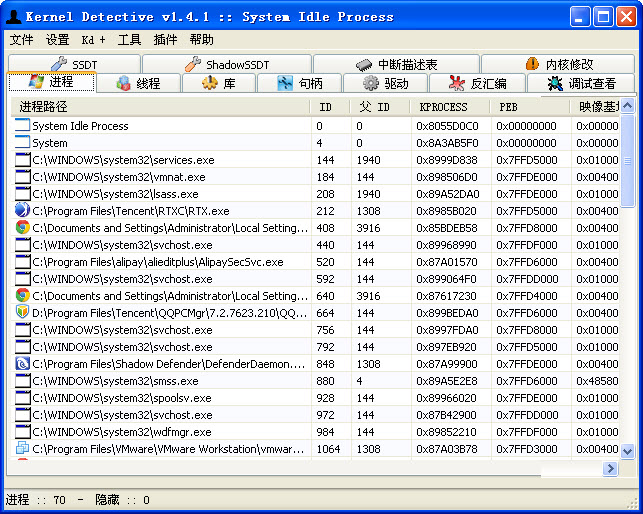This screenshot has width=643, height=514.
Task: Click the wrench icon on ShadowSSDT tab
Action: pyautogui.click(x=193, y=64)
